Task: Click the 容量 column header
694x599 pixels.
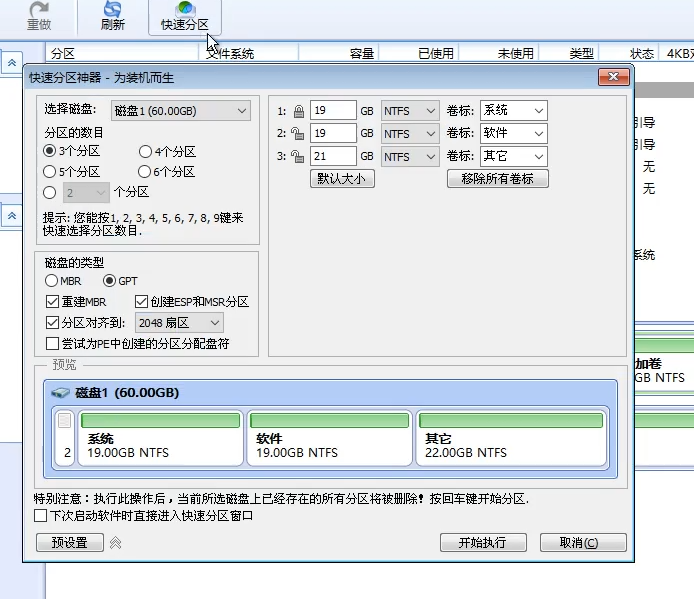Action: [339, 54]
